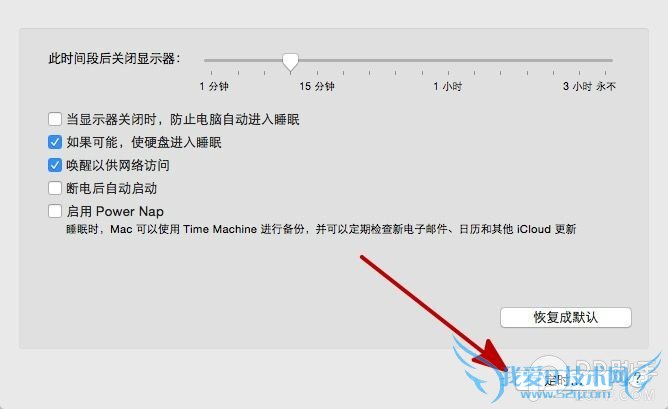Set display-off slider to 1 分钟 tick
Screen dimensions: 668x409
(211, 60)
